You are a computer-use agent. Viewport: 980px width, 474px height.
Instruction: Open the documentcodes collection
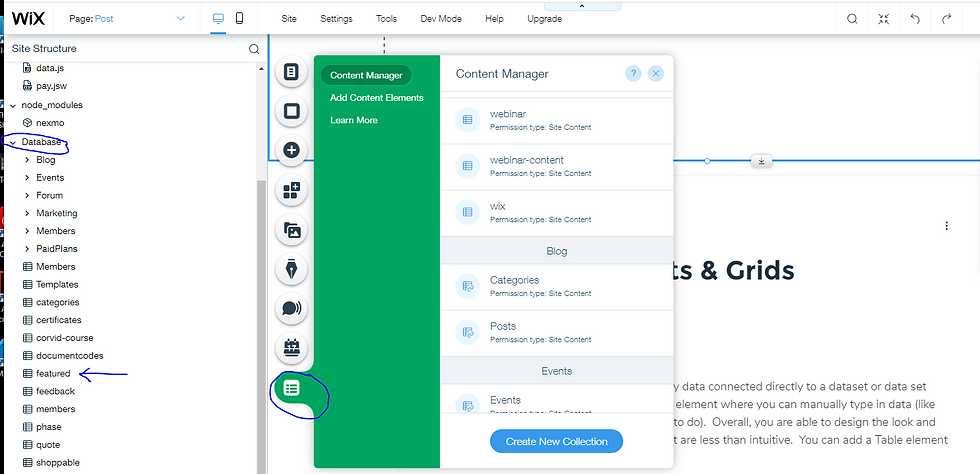coord(69,356)
